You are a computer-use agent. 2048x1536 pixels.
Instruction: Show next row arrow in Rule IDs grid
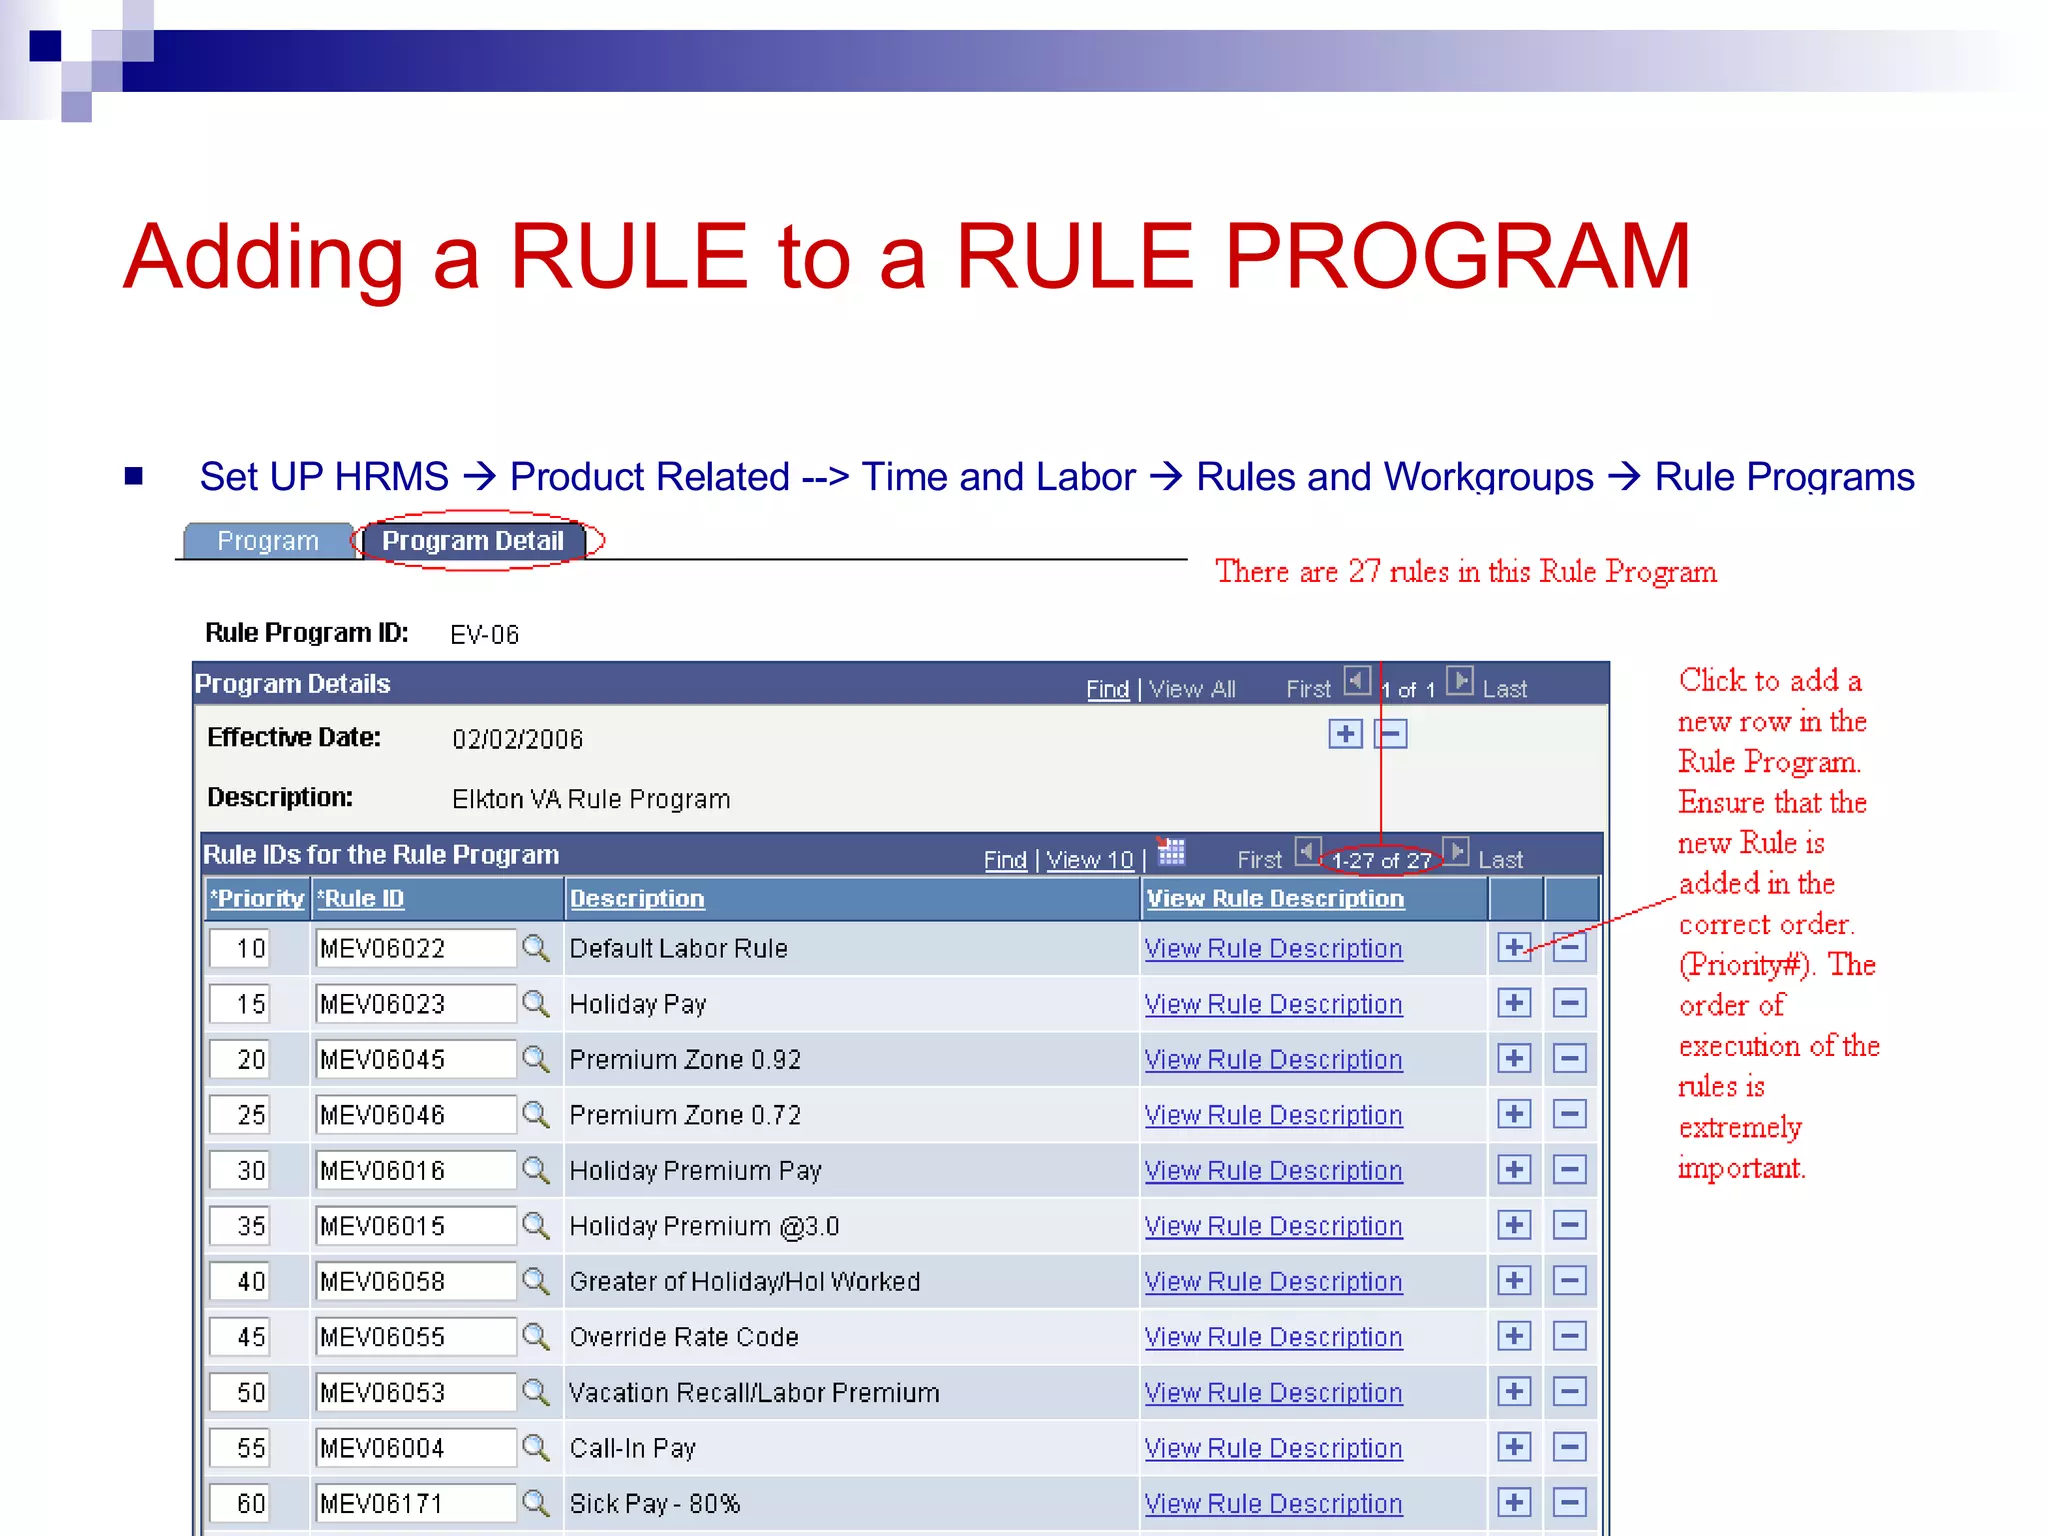[1456, 851]
